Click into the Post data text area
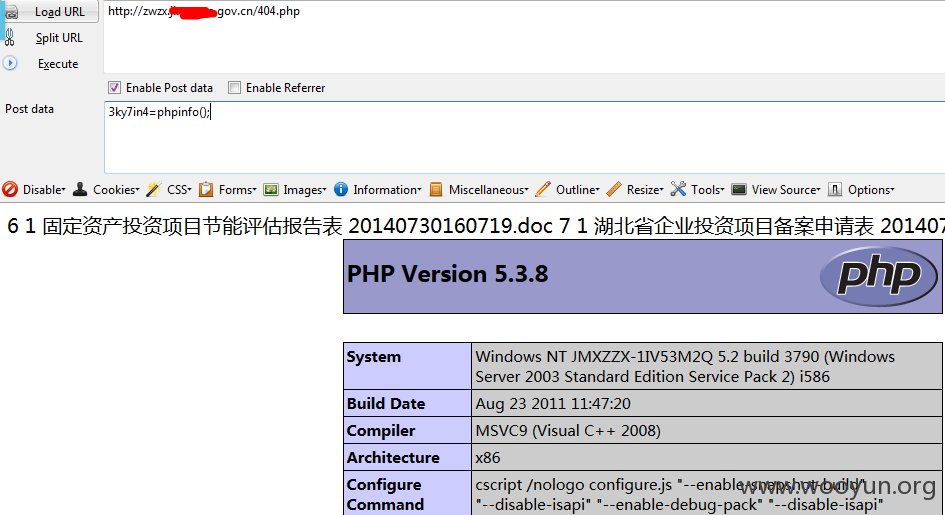945x515 pixels. tap(524, 137)
